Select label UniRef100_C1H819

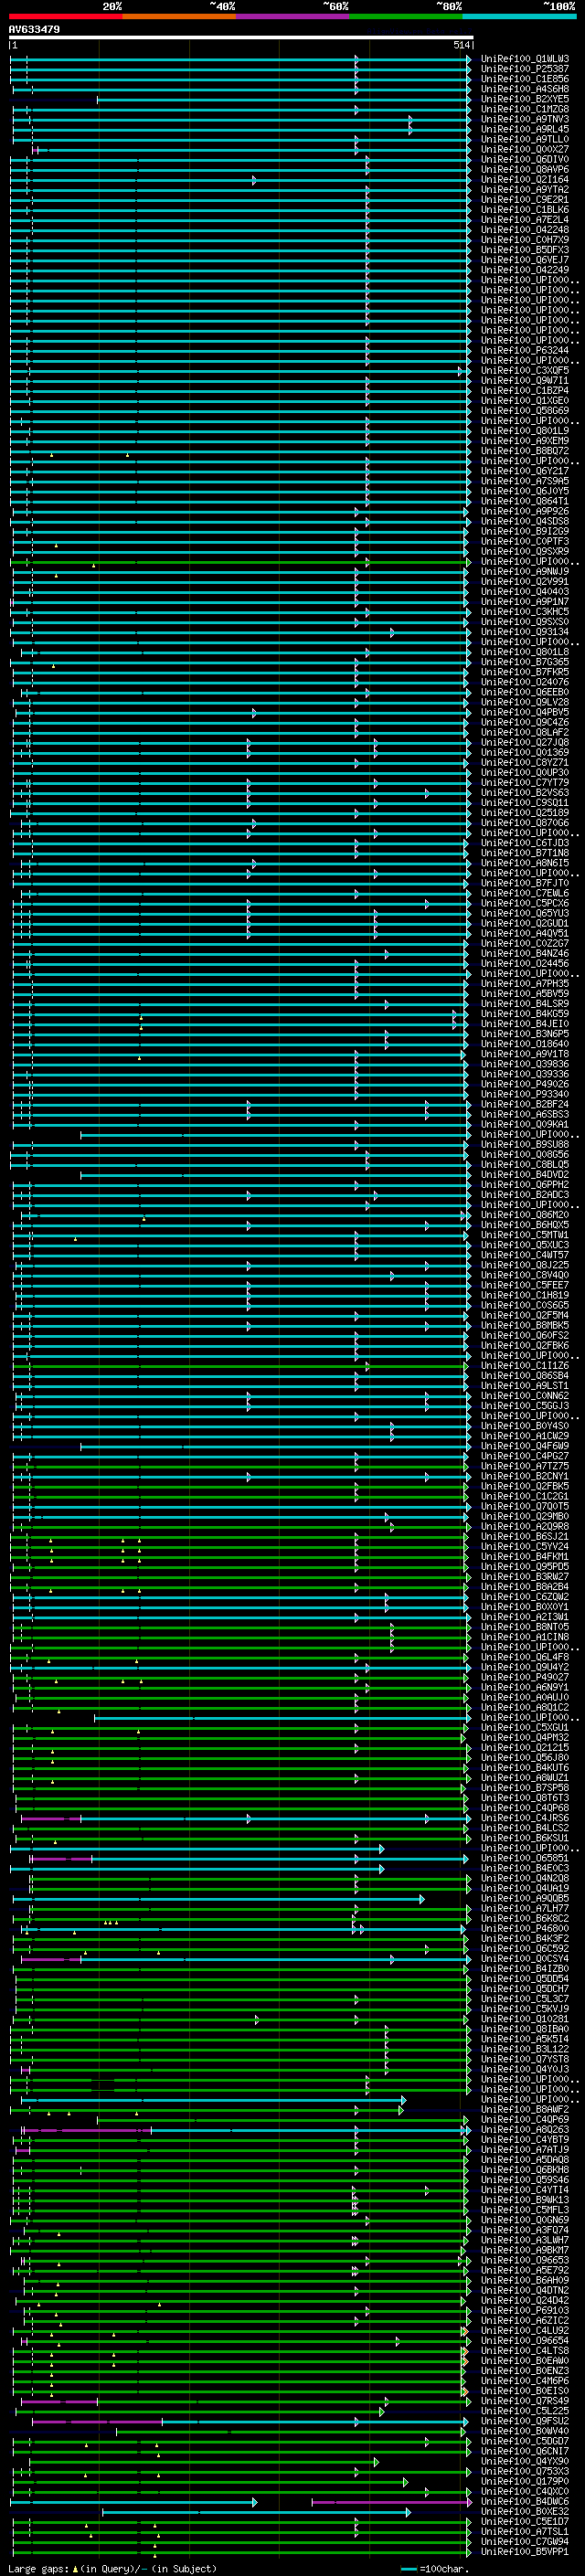[525, 1295]
